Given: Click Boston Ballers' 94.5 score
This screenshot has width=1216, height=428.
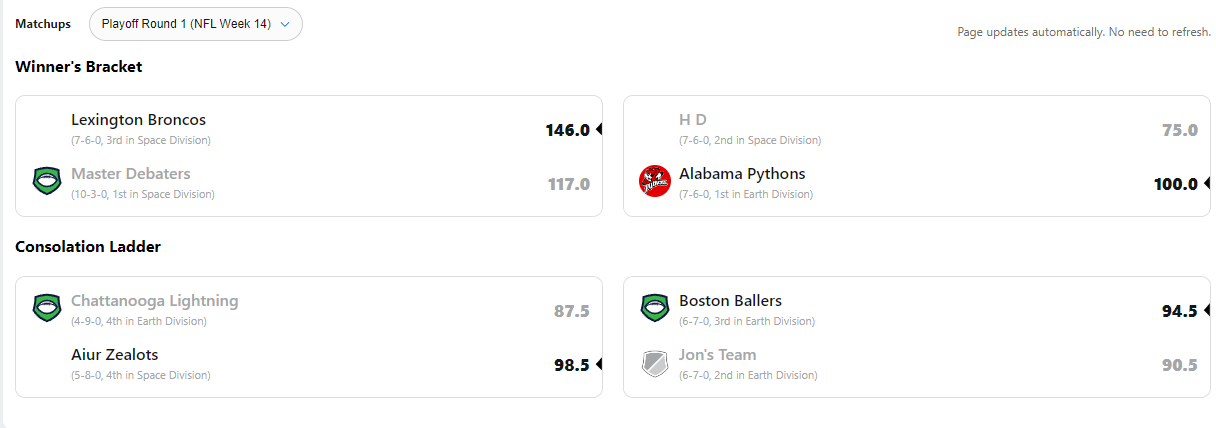Looking at the screenshot, I should click(x=1179, y=311).
